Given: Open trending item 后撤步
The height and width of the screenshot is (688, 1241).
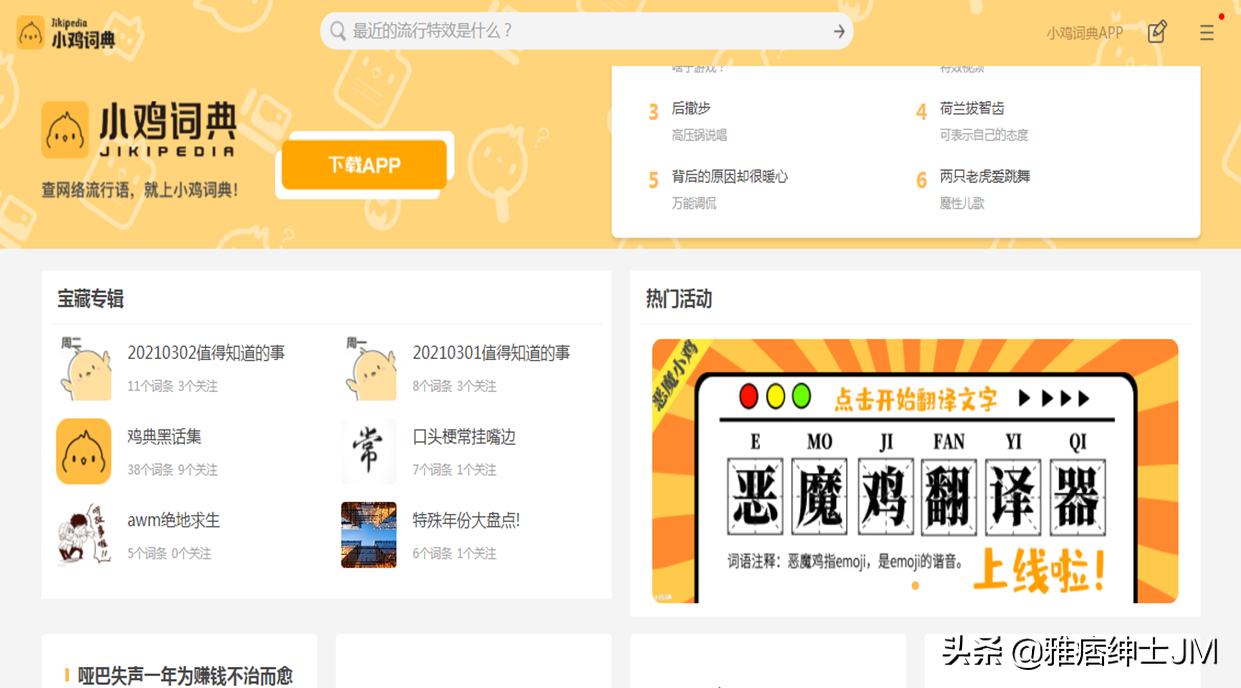Looking at the screenshot, I should 691,108.
